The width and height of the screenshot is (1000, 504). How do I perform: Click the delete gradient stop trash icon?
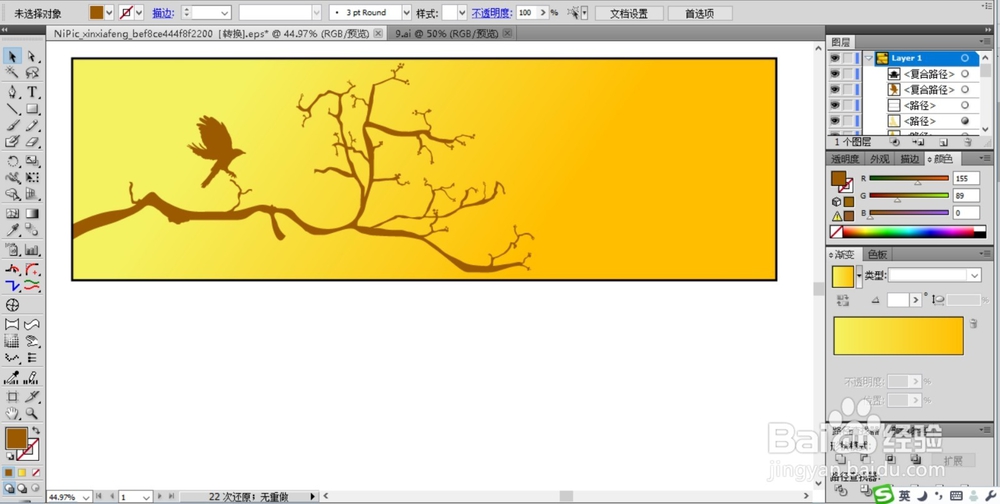(973, 323)
